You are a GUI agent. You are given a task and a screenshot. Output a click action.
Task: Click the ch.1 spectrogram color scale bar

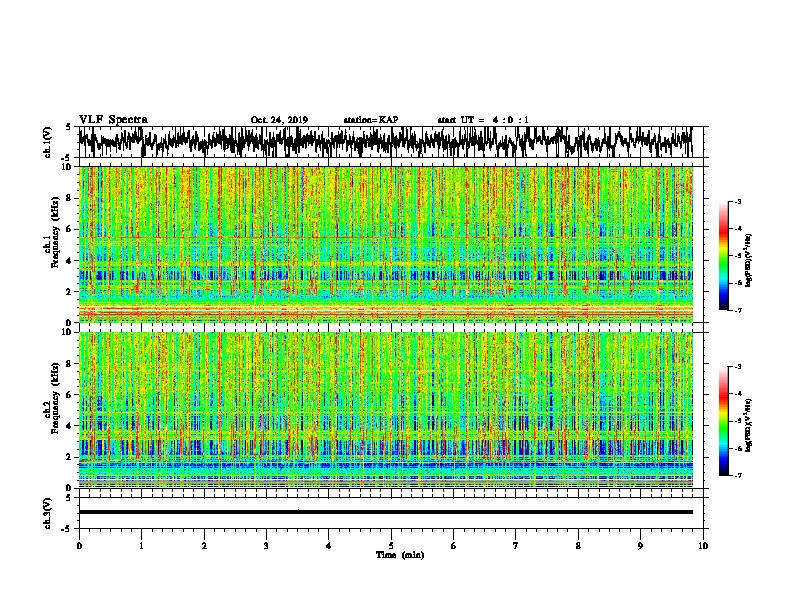pyautogui.click(x=723, y=256)
